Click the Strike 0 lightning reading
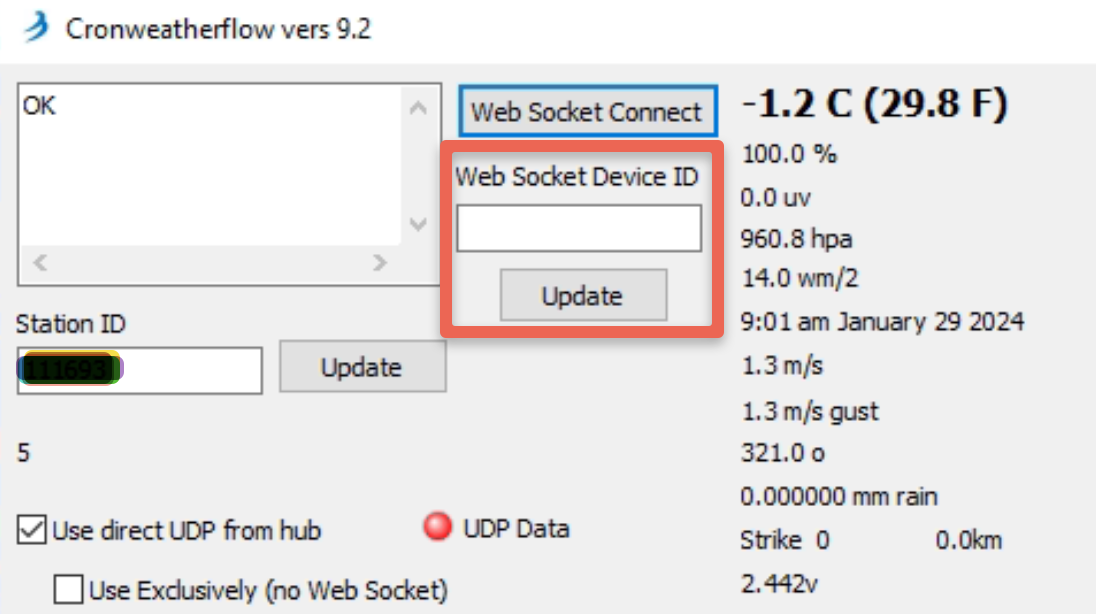1096x614 pixels. (x=785, y=540)
